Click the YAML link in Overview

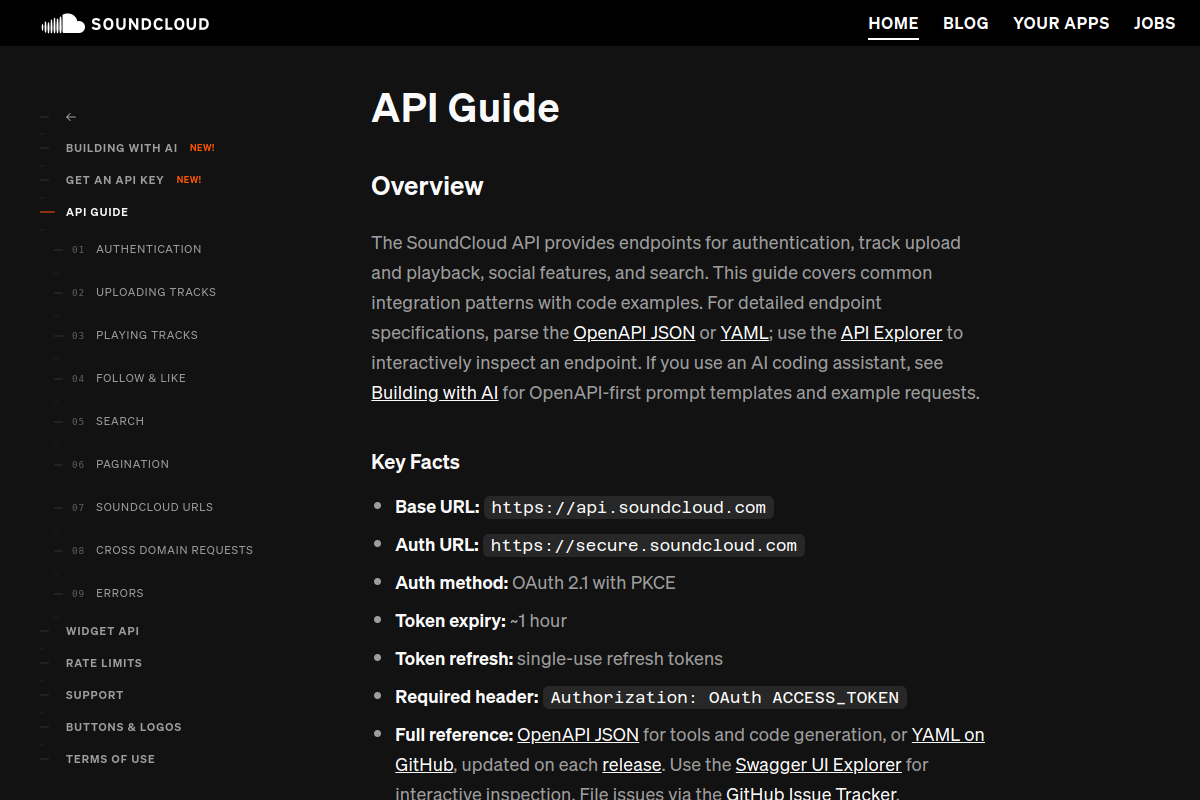744,333
